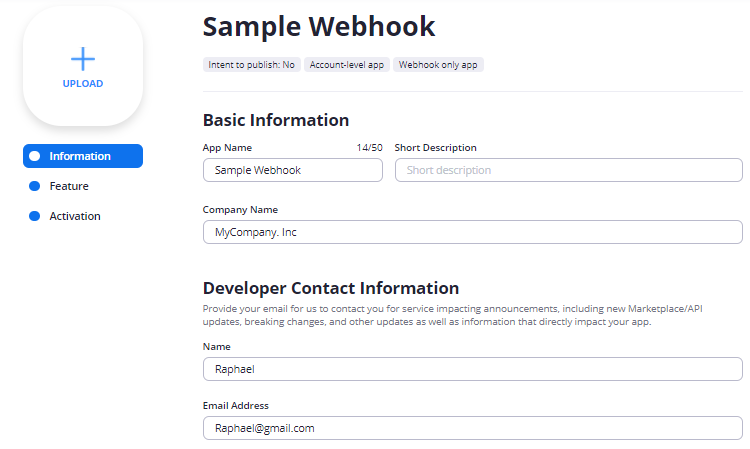Image resolution: width=750 pixels, height=449 pixels.
Task: Click the blue dot beside Feature
Action: [x=35, y=186]
